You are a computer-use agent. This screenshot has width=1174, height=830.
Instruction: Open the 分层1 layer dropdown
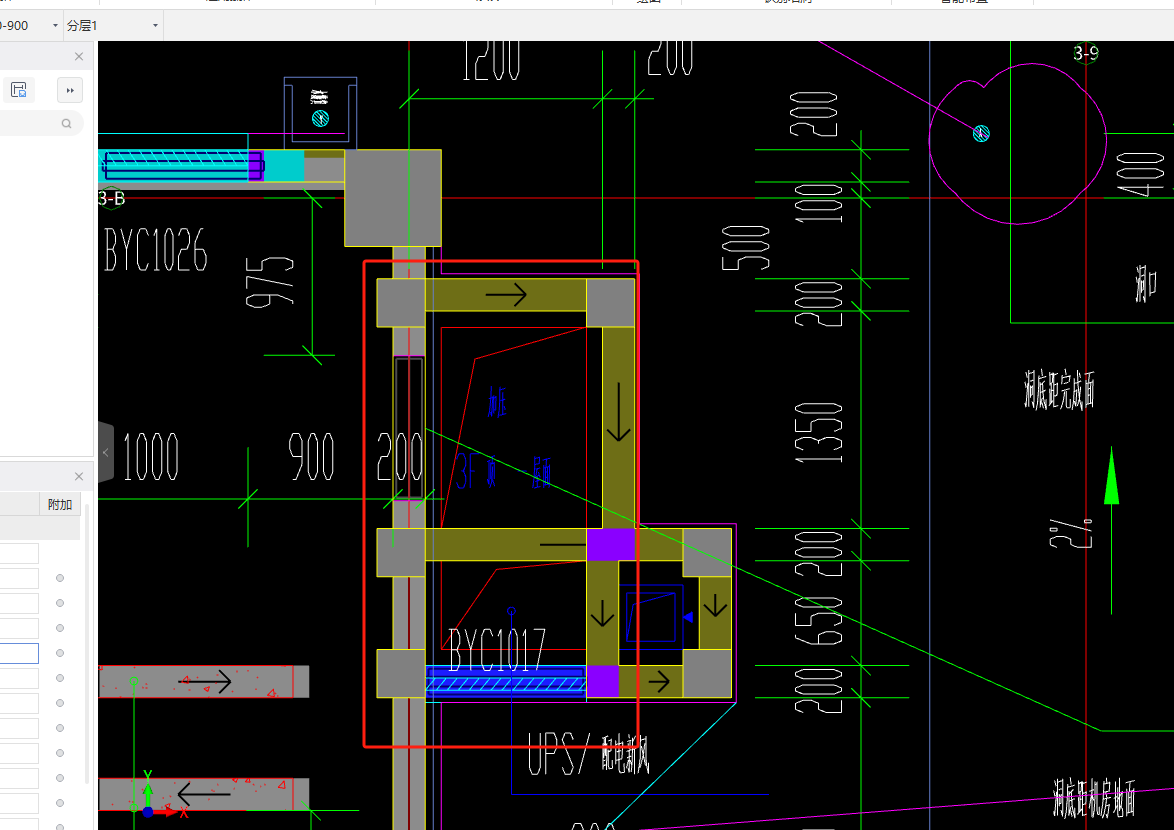click(113, 25)
